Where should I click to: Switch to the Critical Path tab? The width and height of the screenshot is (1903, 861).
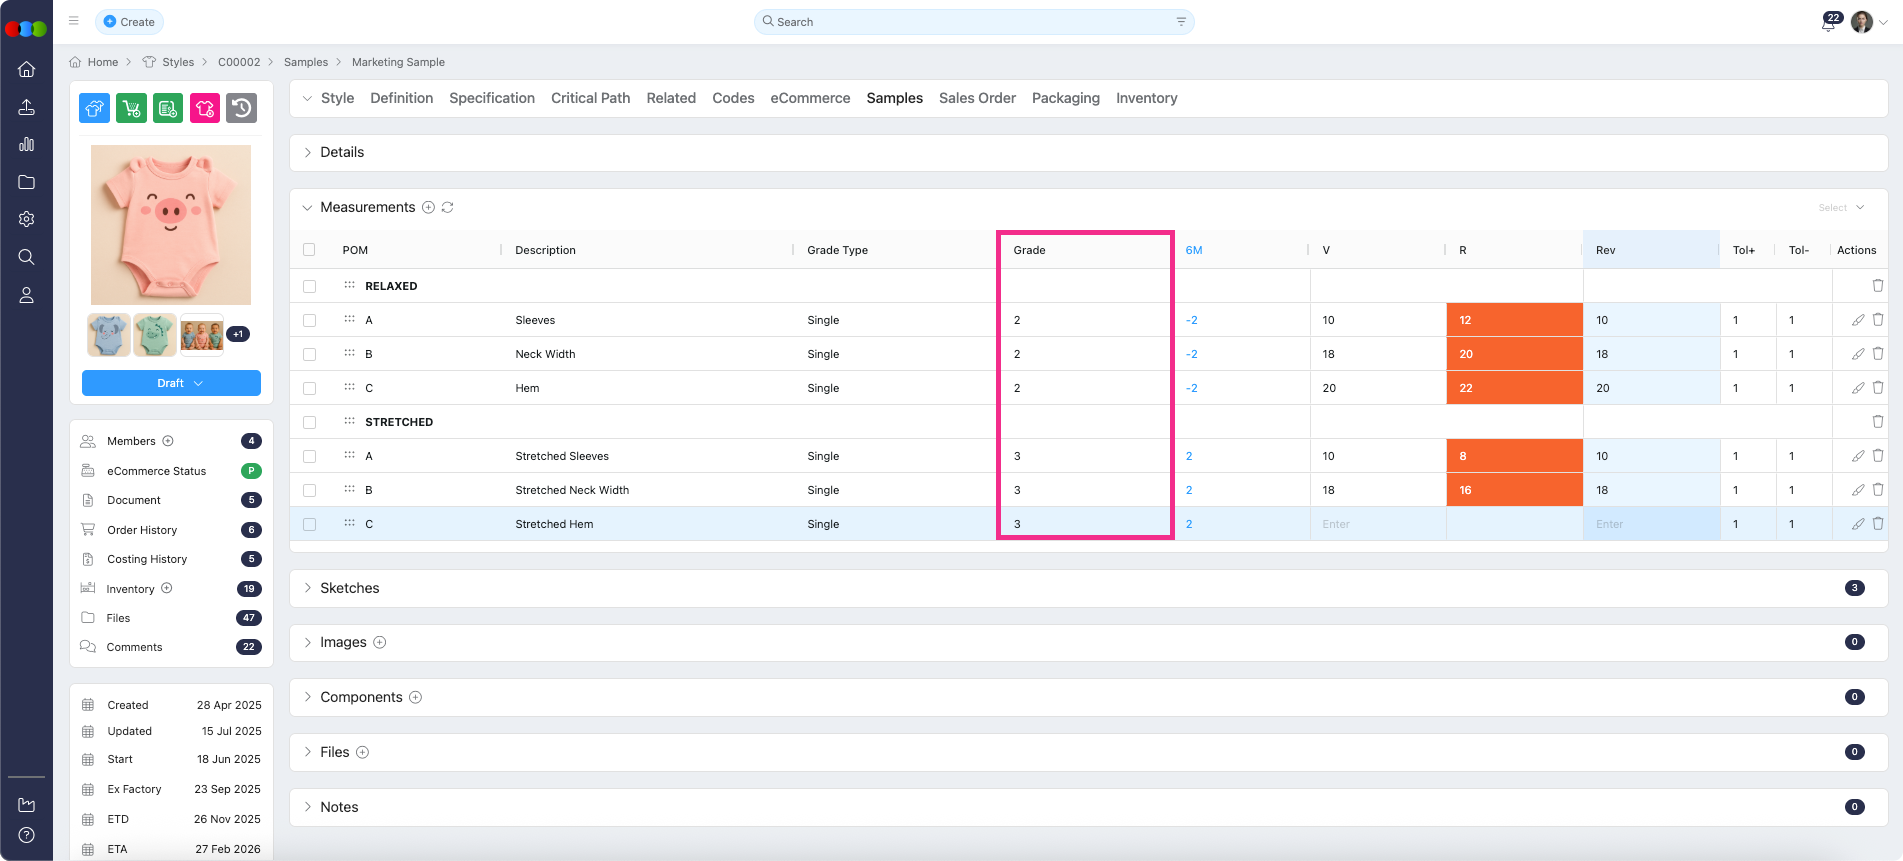pos(590,98)
